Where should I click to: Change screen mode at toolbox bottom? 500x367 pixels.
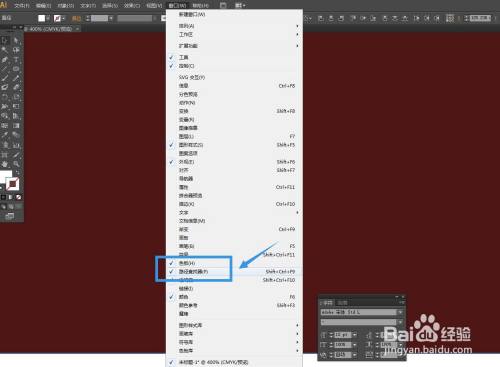coord(9,216)
